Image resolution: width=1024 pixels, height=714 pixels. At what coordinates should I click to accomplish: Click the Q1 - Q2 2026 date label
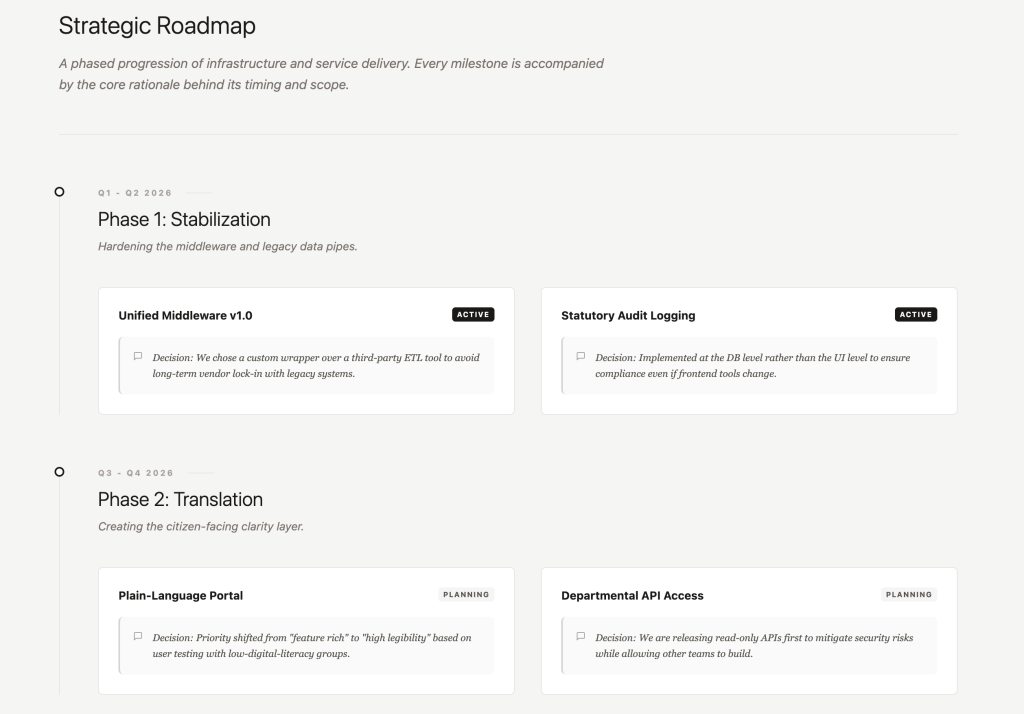point(135,192)
